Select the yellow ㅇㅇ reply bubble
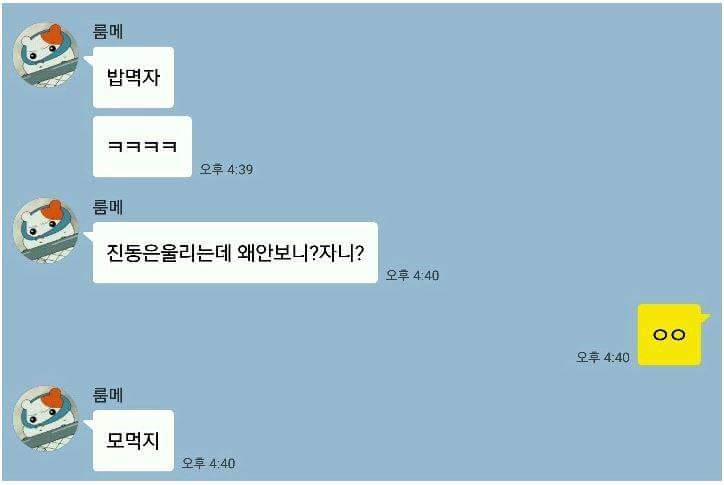Viewport: 724px width, 485px height. coord(670,334)
